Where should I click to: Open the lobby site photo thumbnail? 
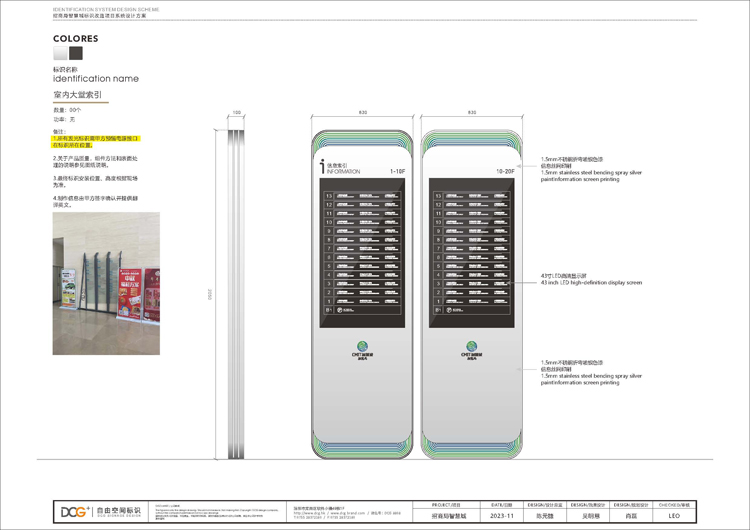coord(106,270)
